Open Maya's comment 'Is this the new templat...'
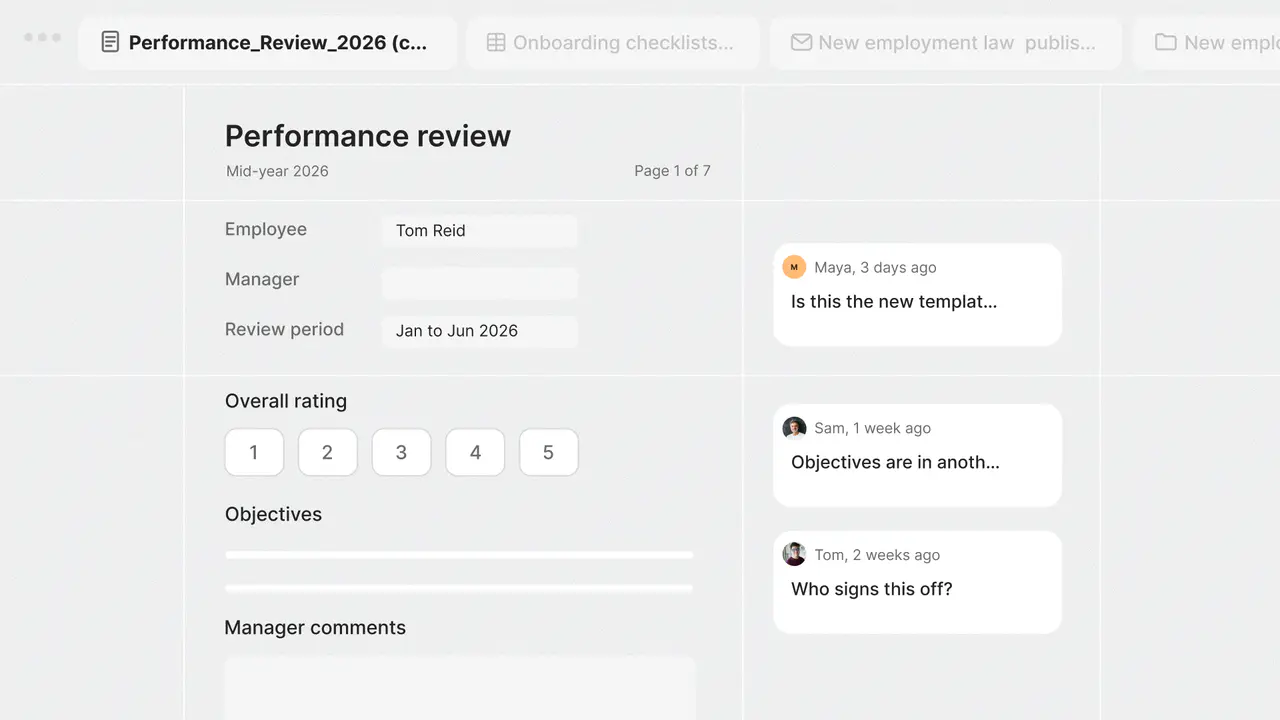1280x720 pixels. (917, 294)
